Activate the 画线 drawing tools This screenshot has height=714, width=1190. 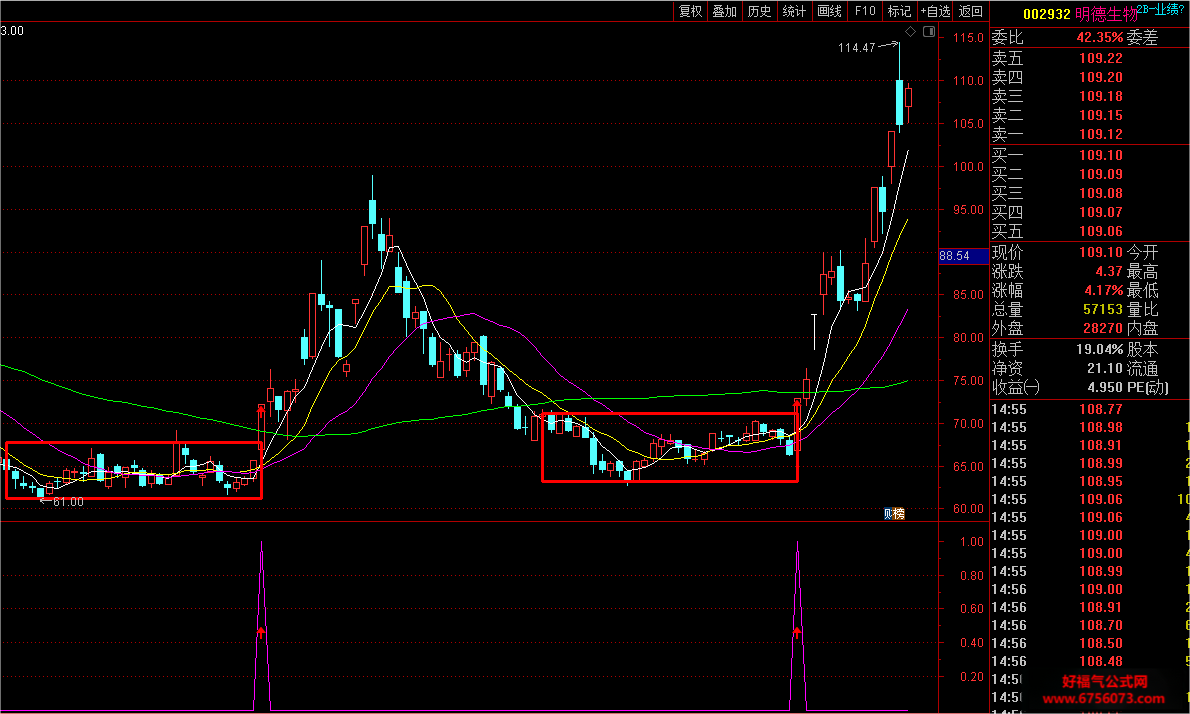pos(829,11)
